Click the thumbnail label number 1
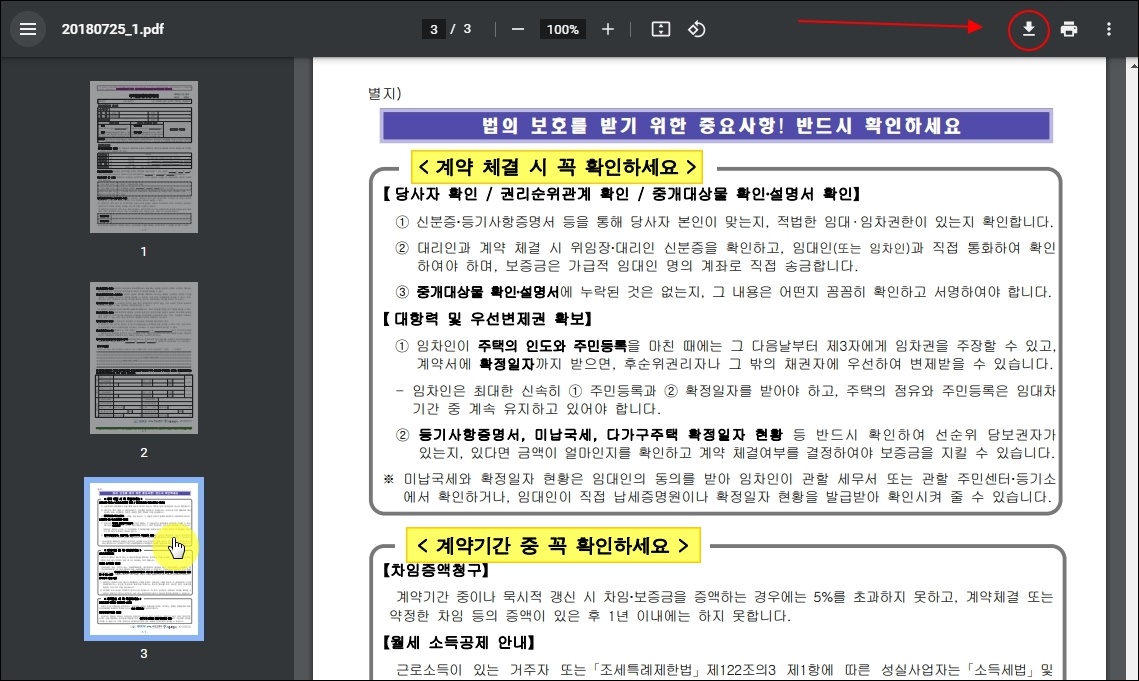The image size is (1139, 681). 144,251
